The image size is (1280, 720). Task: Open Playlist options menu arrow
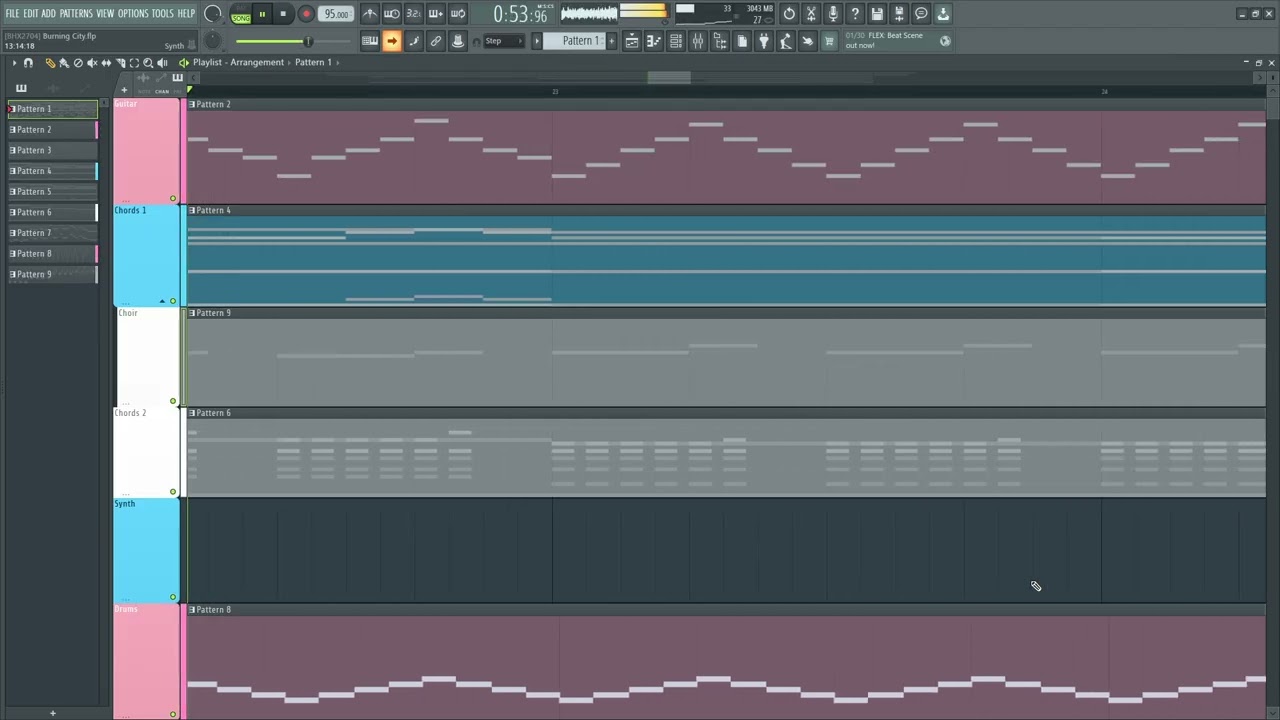coord(14,63)
